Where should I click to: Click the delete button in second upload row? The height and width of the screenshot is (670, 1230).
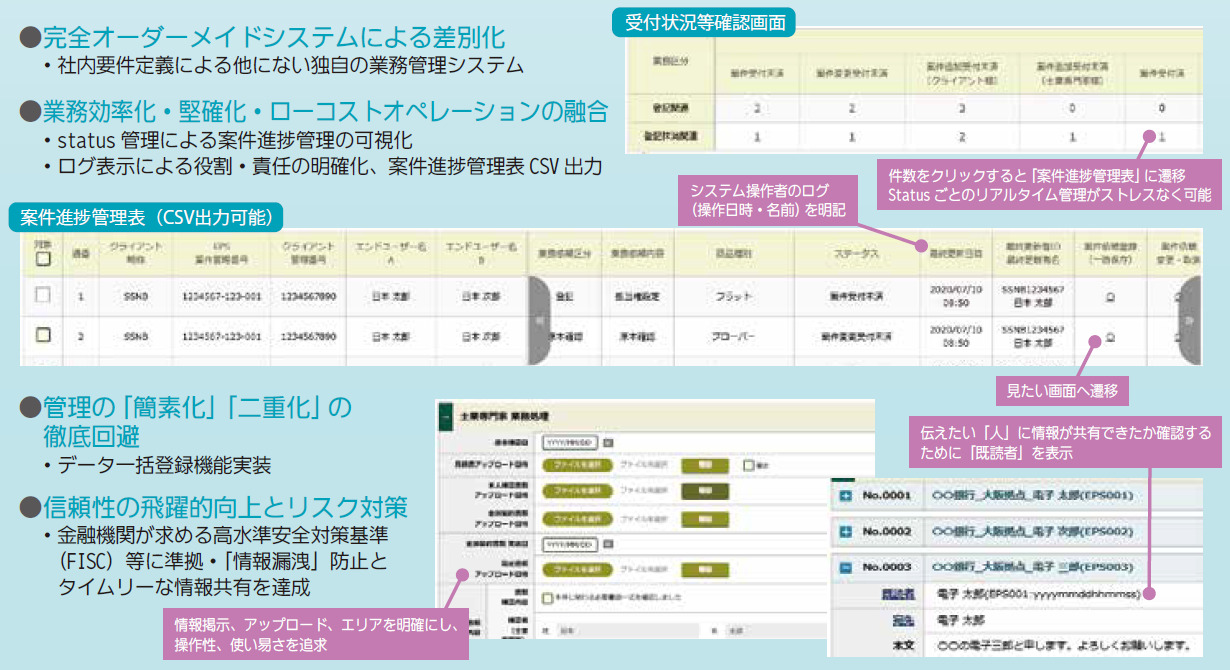pos(705,491)
